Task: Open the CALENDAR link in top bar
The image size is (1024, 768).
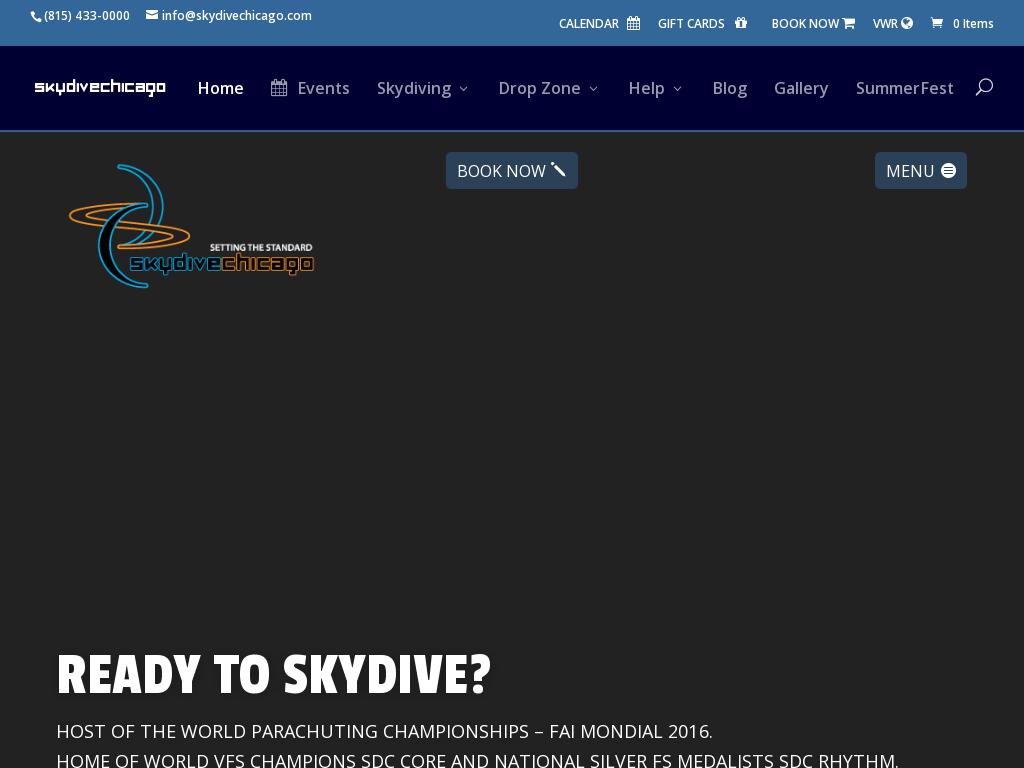Action: point(599,24)
